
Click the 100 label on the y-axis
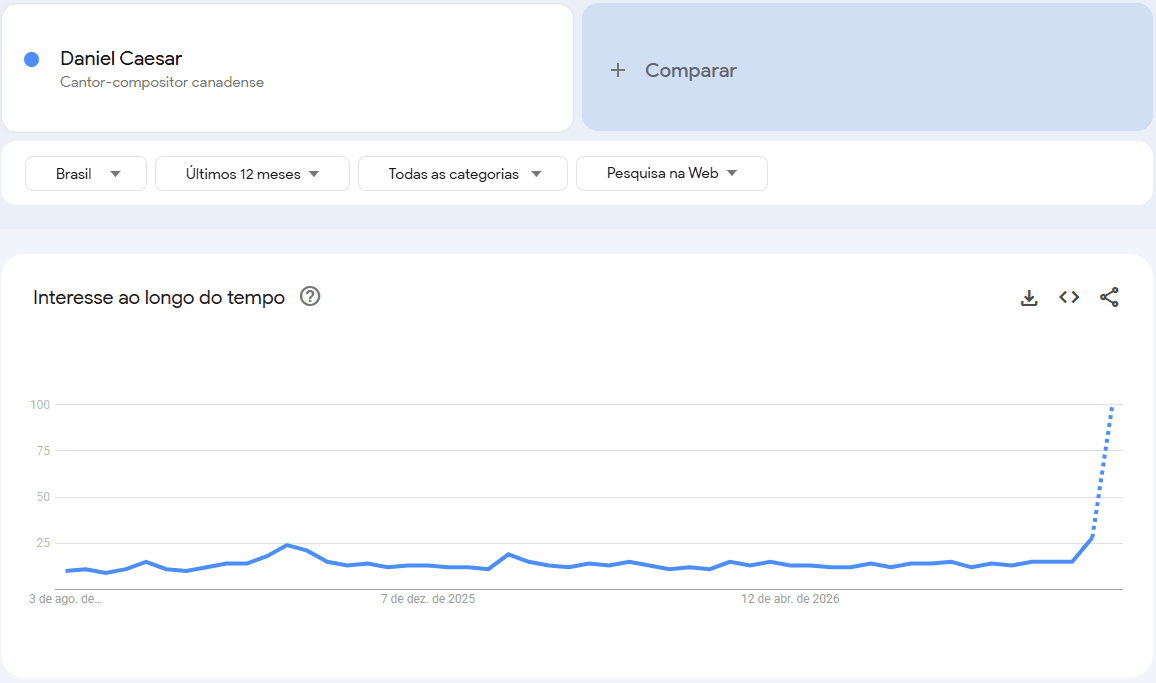click(x=40, y=404)
